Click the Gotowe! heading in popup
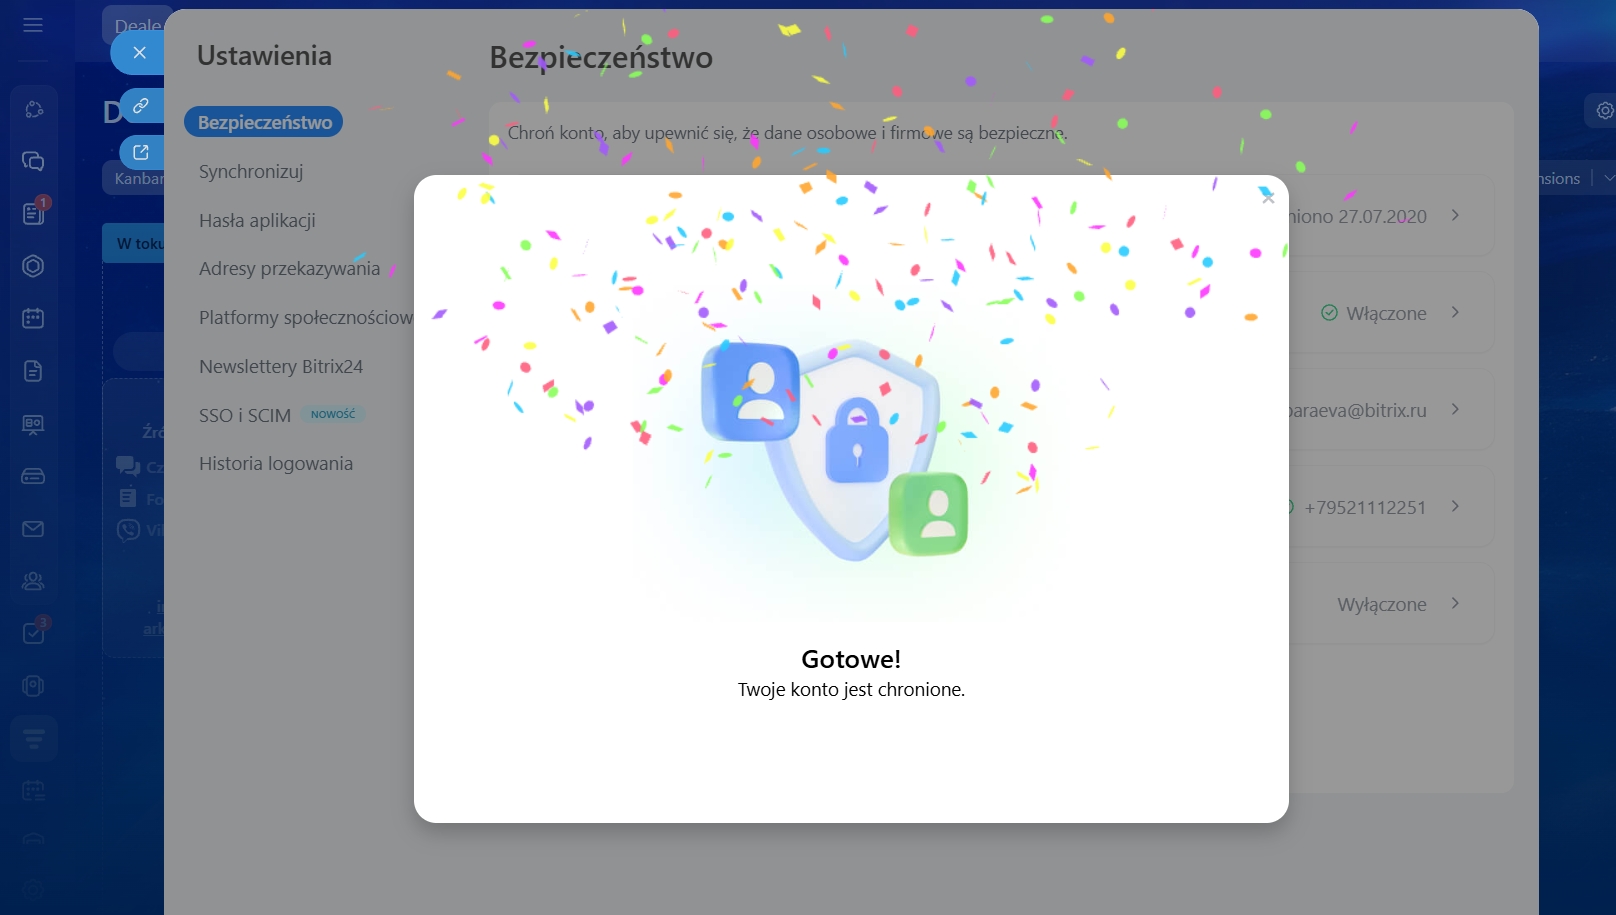This screenshot has width=1616, height=915. point(851,659)
